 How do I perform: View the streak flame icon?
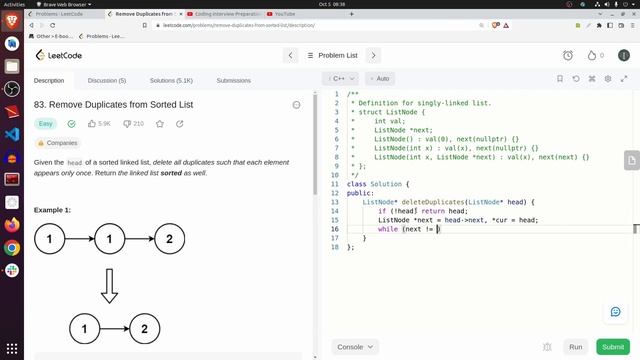pyautogui.click(x=591, y=55)
